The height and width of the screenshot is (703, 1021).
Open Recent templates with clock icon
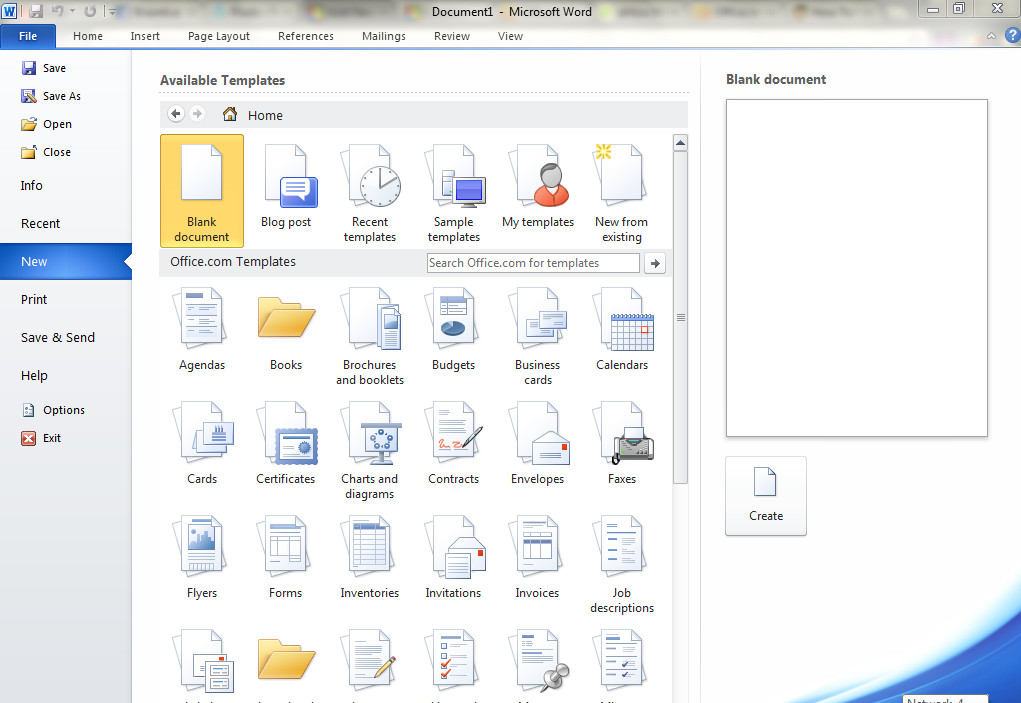(370, 178)
